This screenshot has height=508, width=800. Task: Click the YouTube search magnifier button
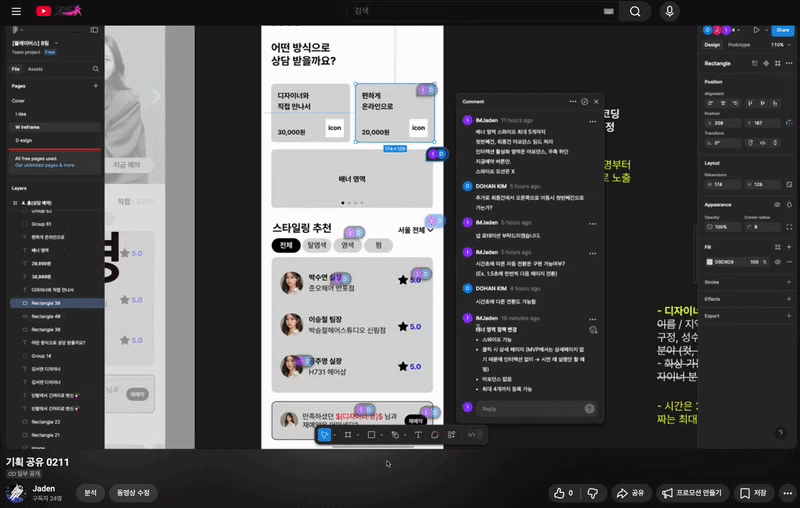coord(635,11)
